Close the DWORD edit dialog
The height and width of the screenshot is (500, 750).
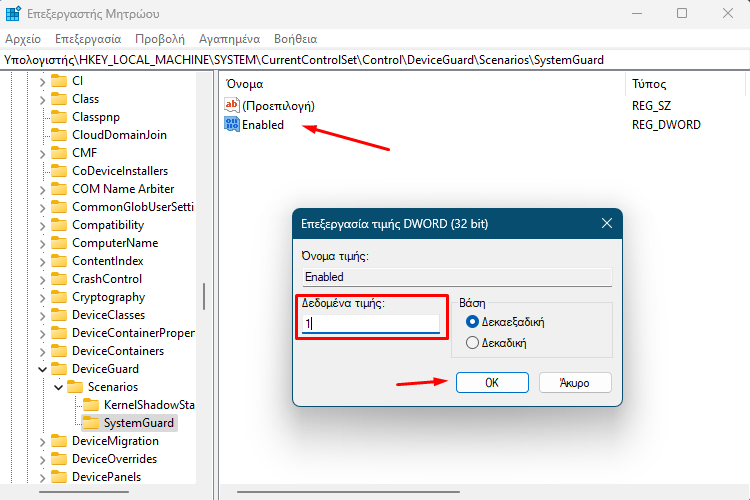click(607, 223)
